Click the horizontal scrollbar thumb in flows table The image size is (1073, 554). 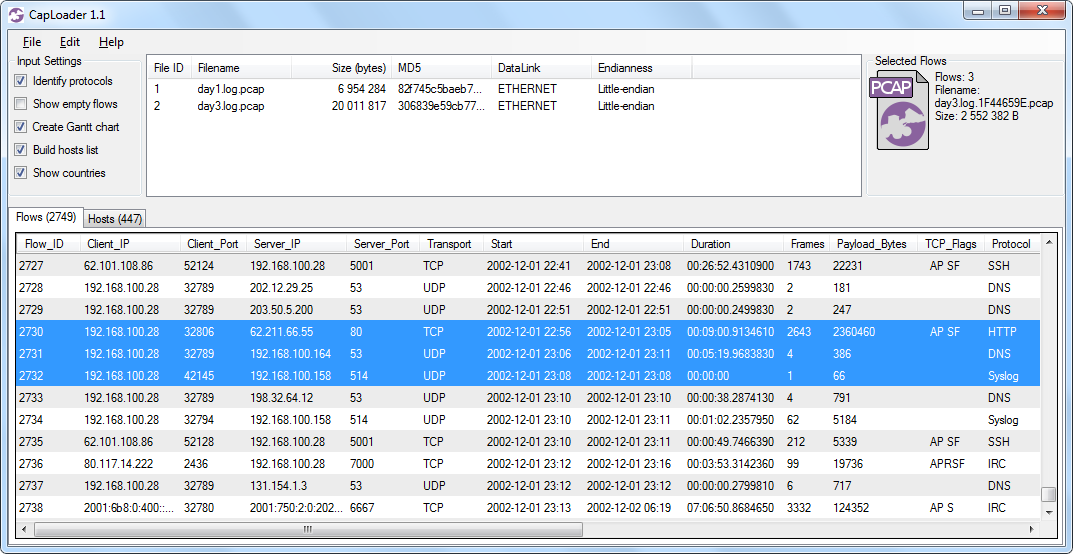tap(308, 529)
